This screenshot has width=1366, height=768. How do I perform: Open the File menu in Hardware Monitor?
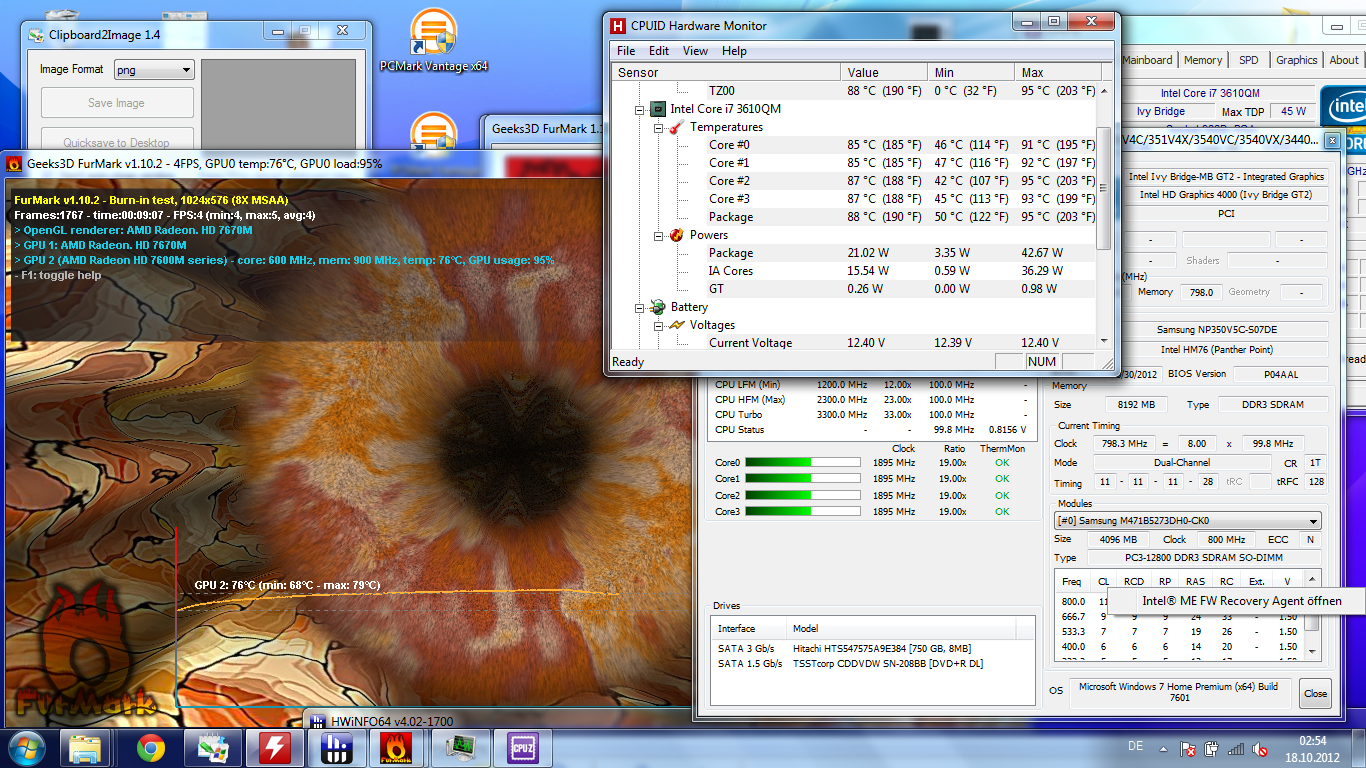pyautogui.click(x=626, y=51)
